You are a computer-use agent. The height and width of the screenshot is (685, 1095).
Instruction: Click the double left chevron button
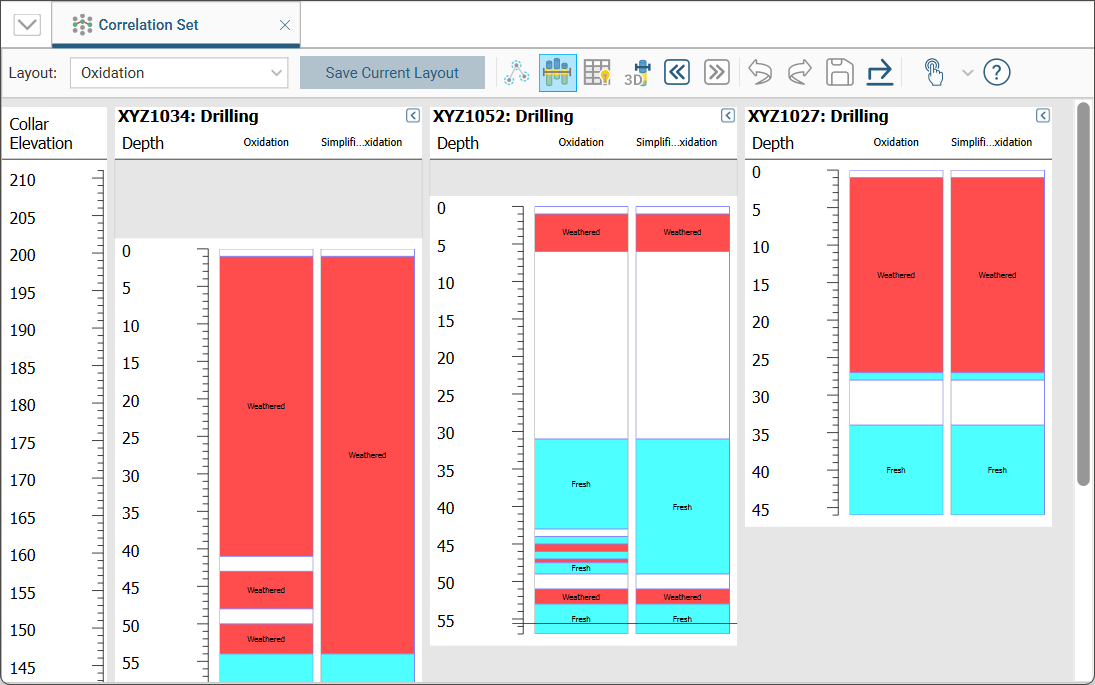pos(677,72)
